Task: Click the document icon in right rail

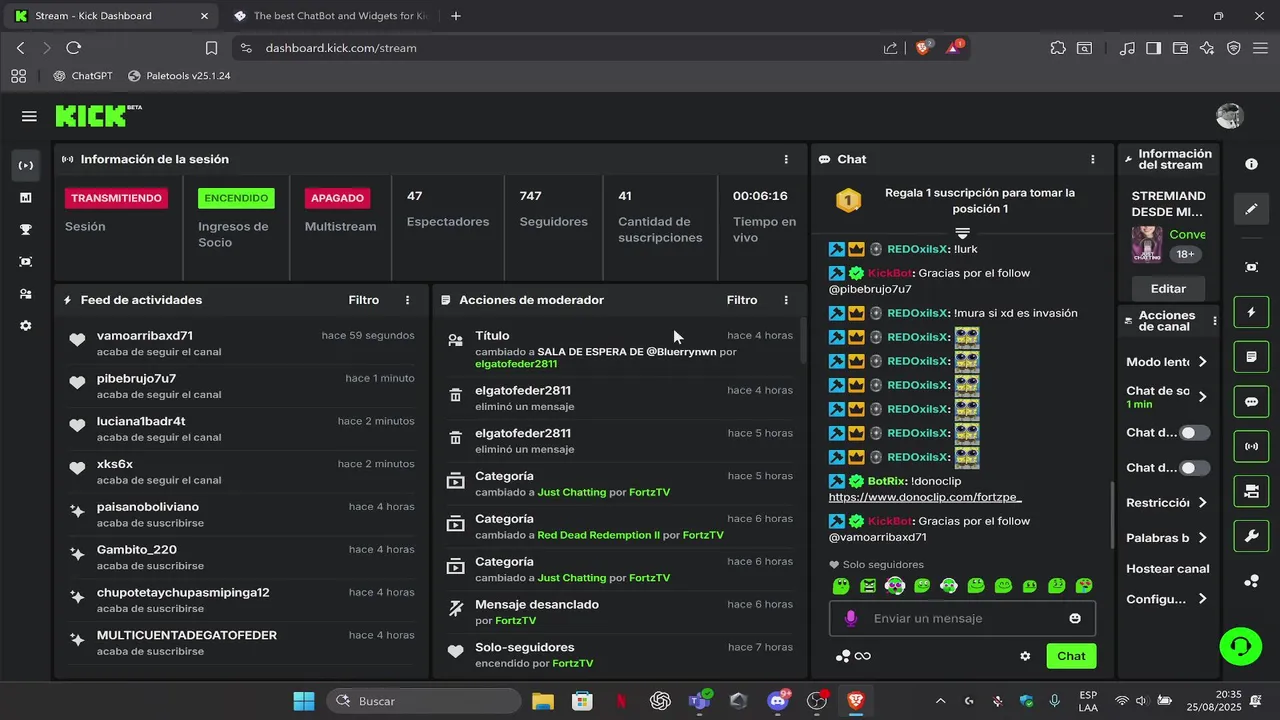Action: (x=1251, y=357)
